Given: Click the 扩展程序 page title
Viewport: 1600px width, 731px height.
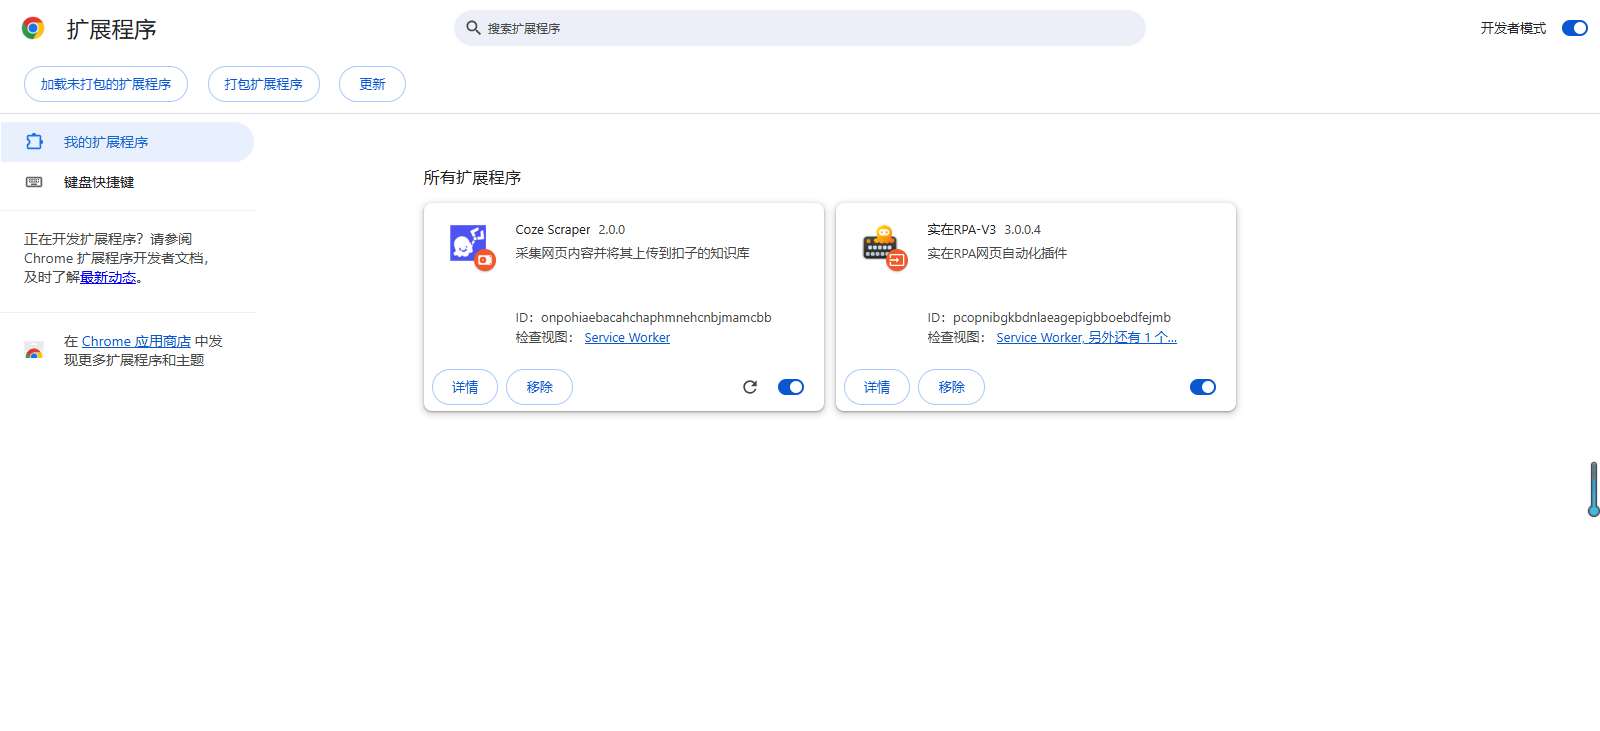Looking at the screenshot, I should (111, 29).
